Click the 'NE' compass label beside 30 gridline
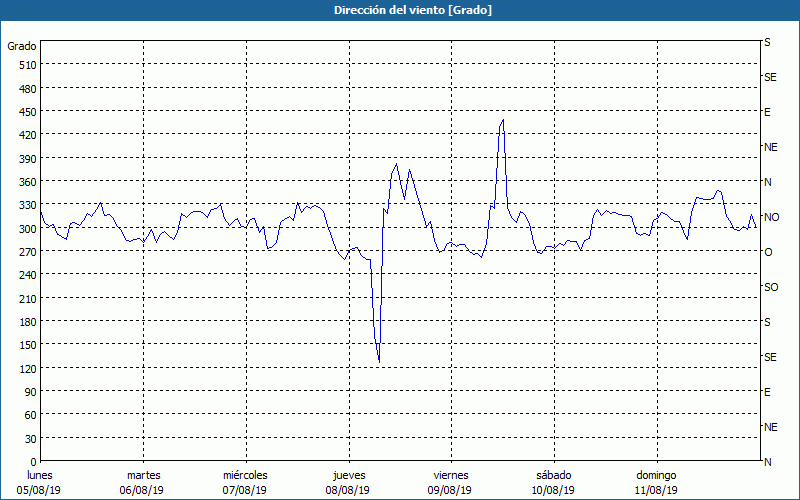The width and height of the screenshot is (800, 500). (x=771, y=427)
